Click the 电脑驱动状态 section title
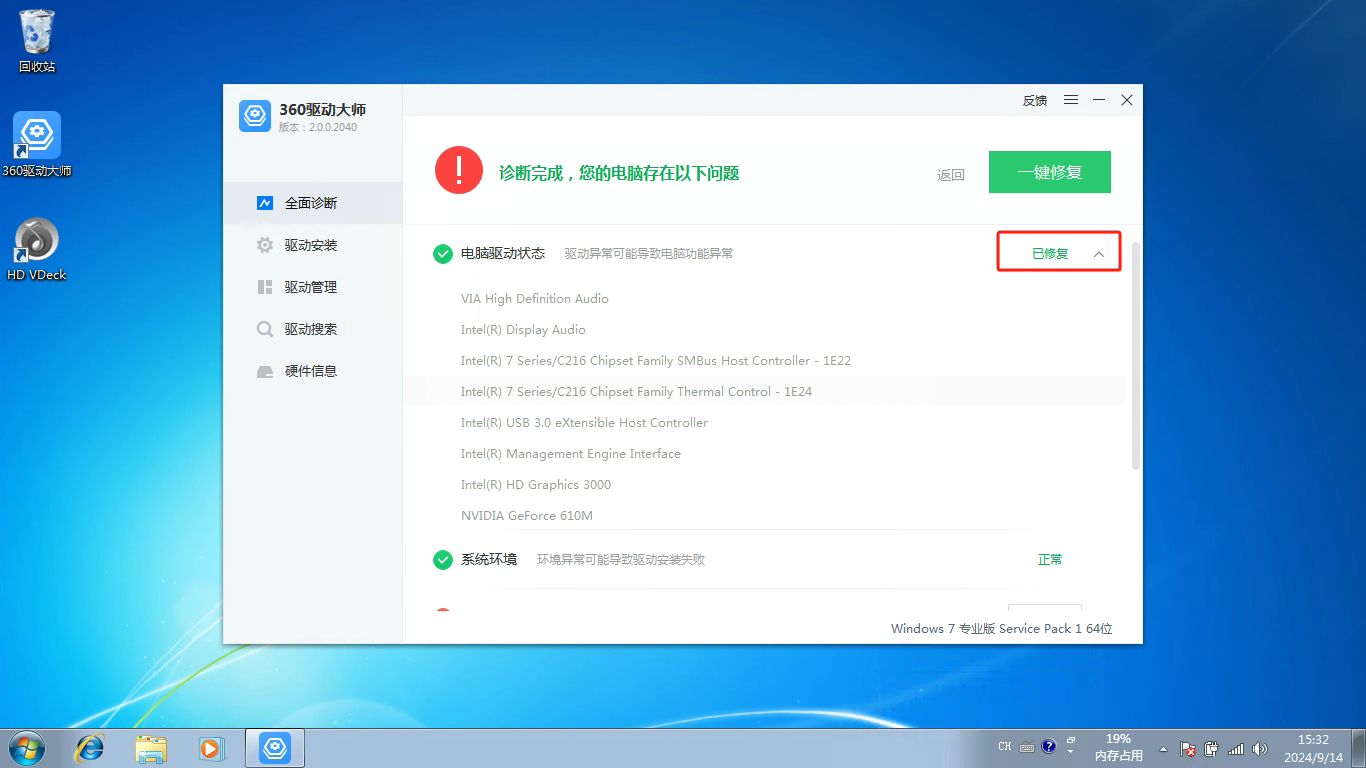 click(503, 254)
